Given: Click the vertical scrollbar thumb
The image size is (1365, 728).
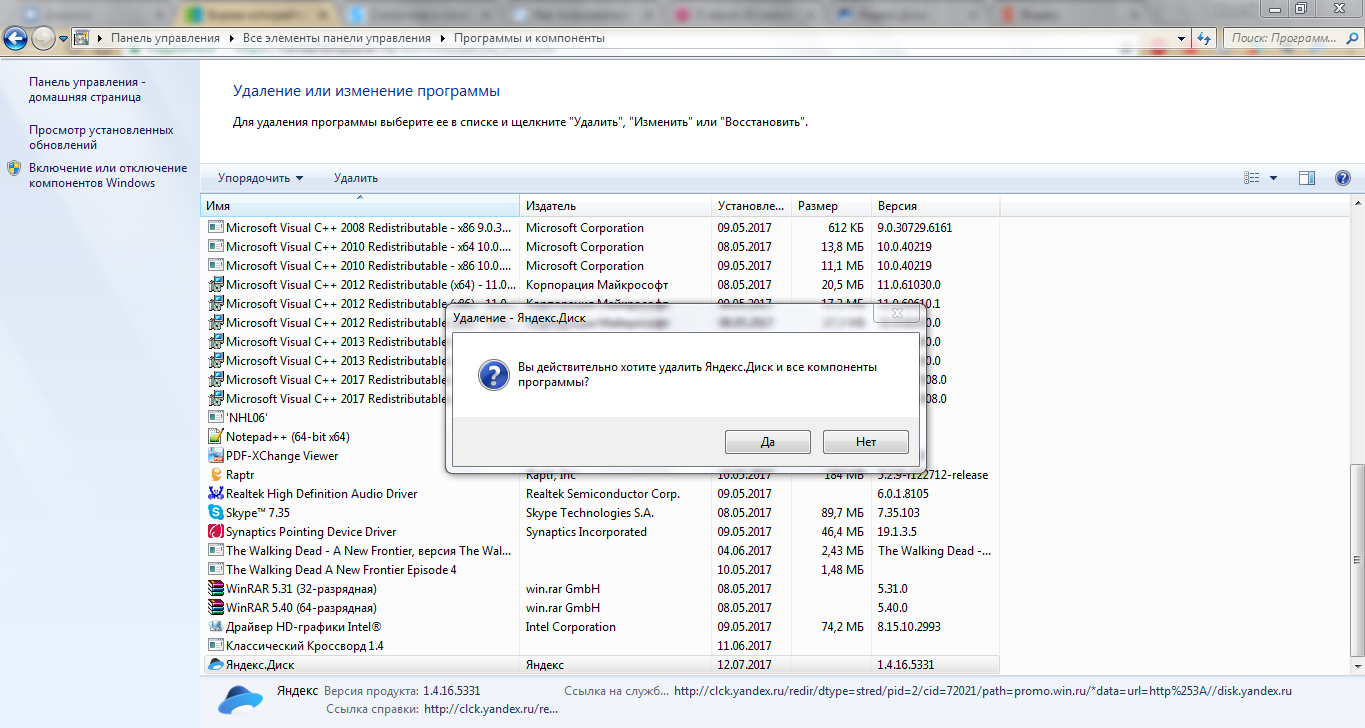Looking at the screenshot, I should pos(1356,558).
